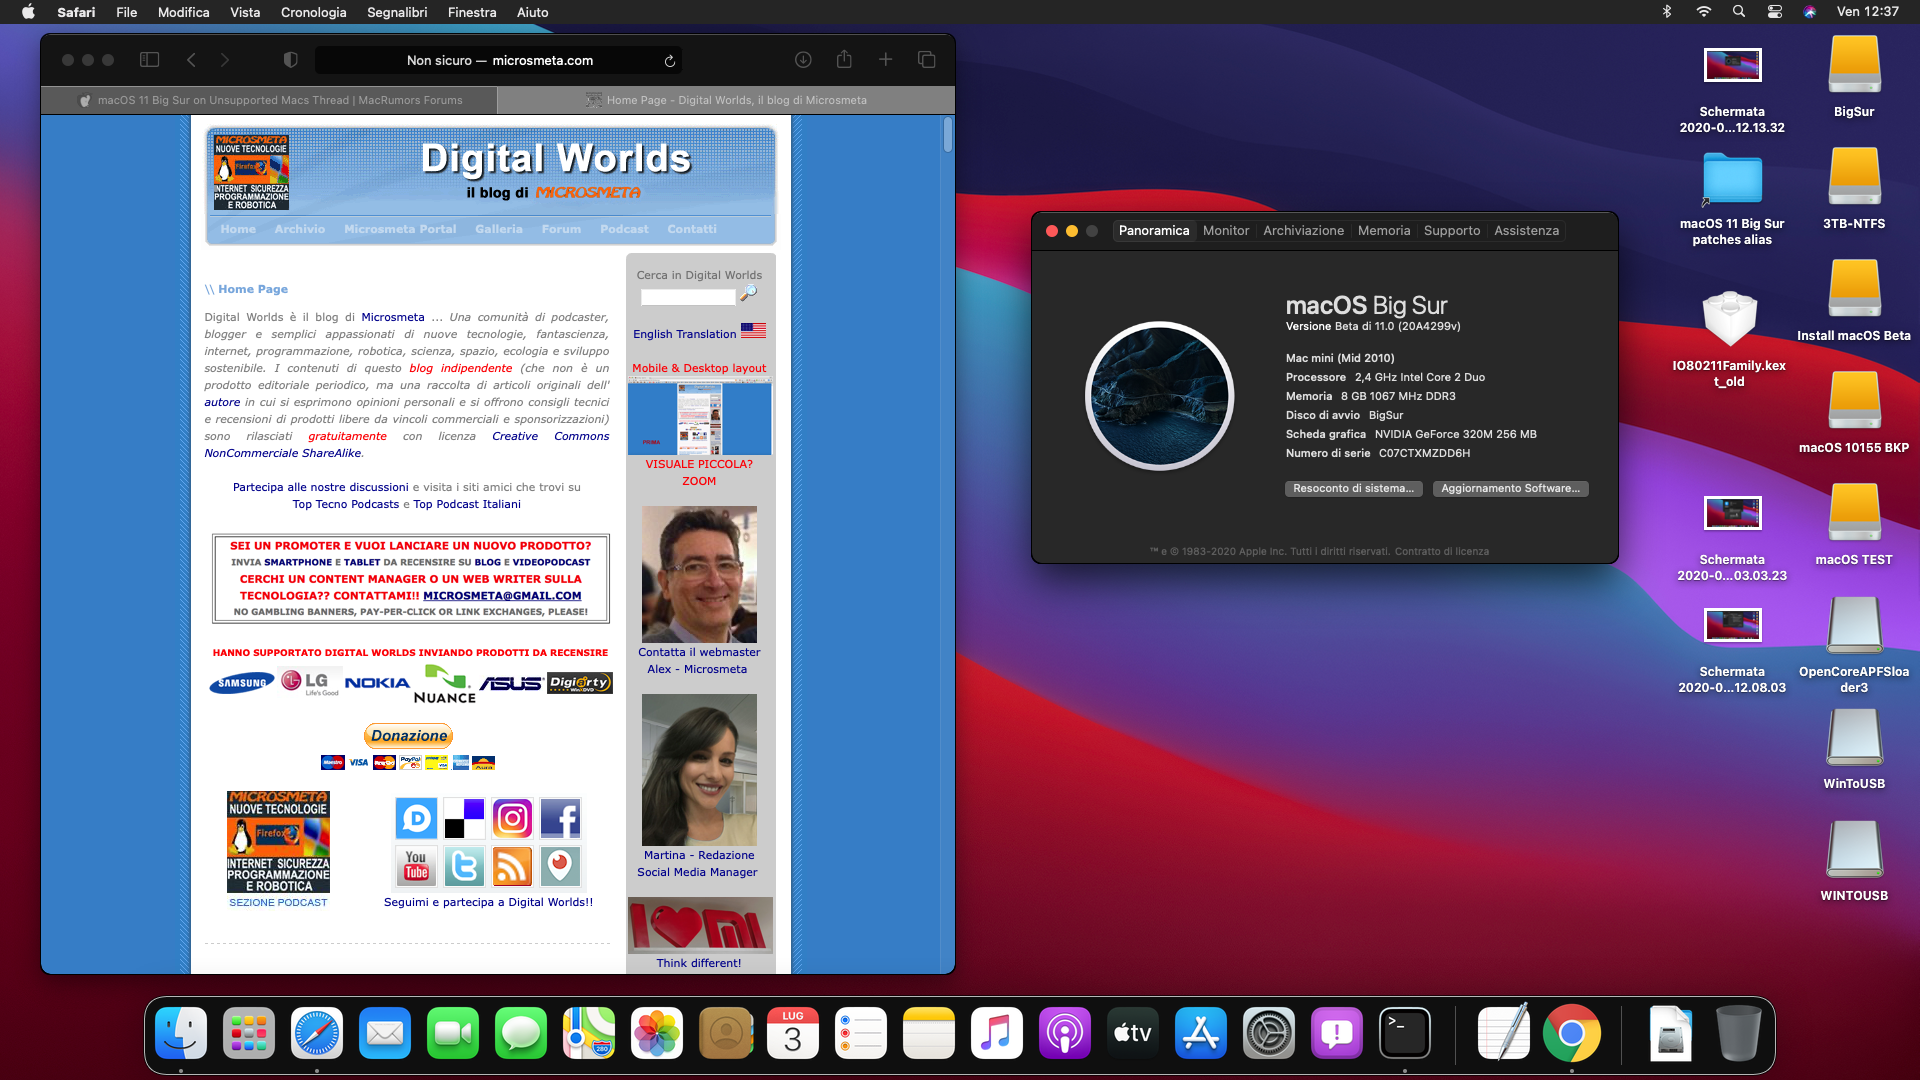1920x1080 pixels.
Task: Switch to the Memoria tab
Action: click(1383, 230)
